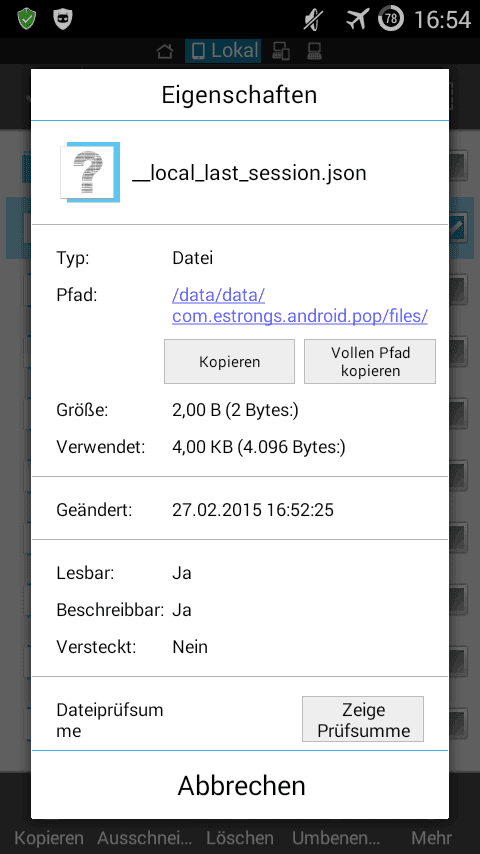
Task: Tap the masked shield notification icon
Action: coord(63,19)
